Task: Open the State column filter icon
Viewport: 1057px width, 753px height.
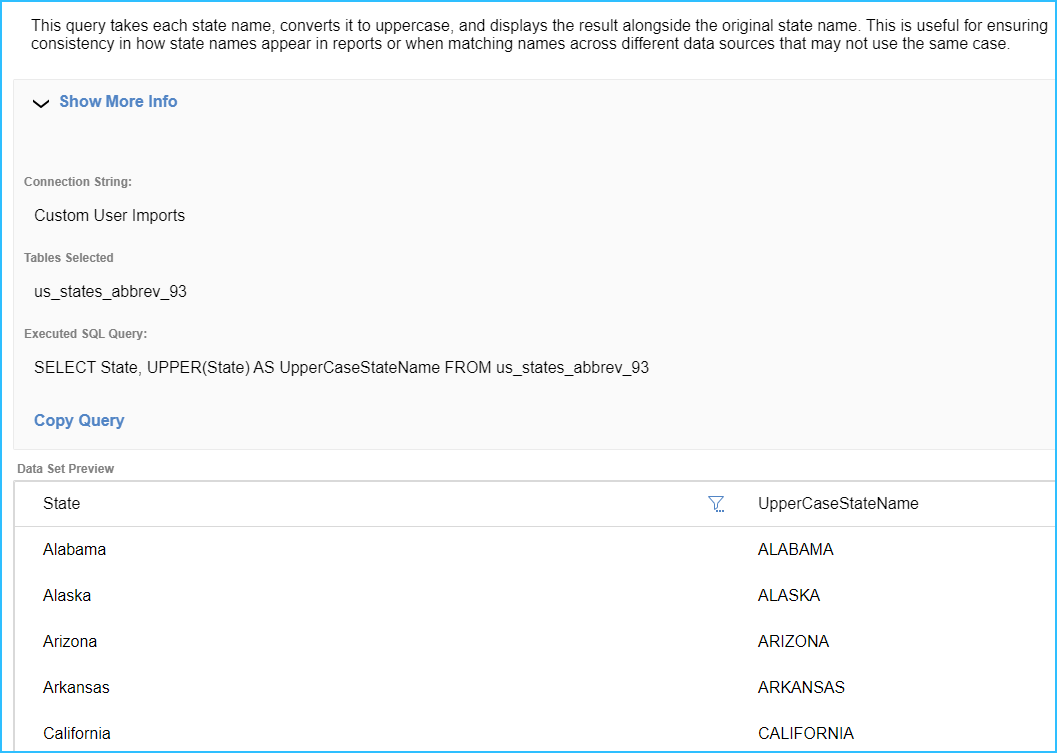Action: click(x=716, y=504)
